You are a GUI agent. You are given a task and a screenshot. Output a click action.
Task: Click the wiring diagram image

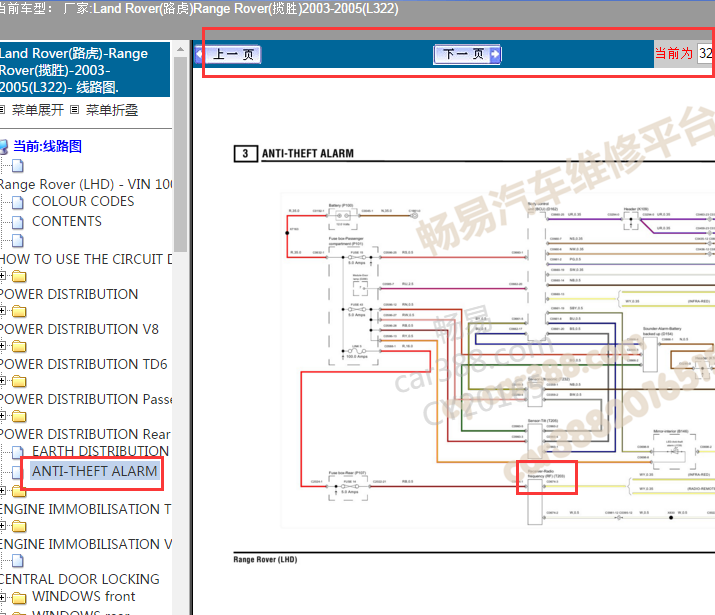point(498,360)
